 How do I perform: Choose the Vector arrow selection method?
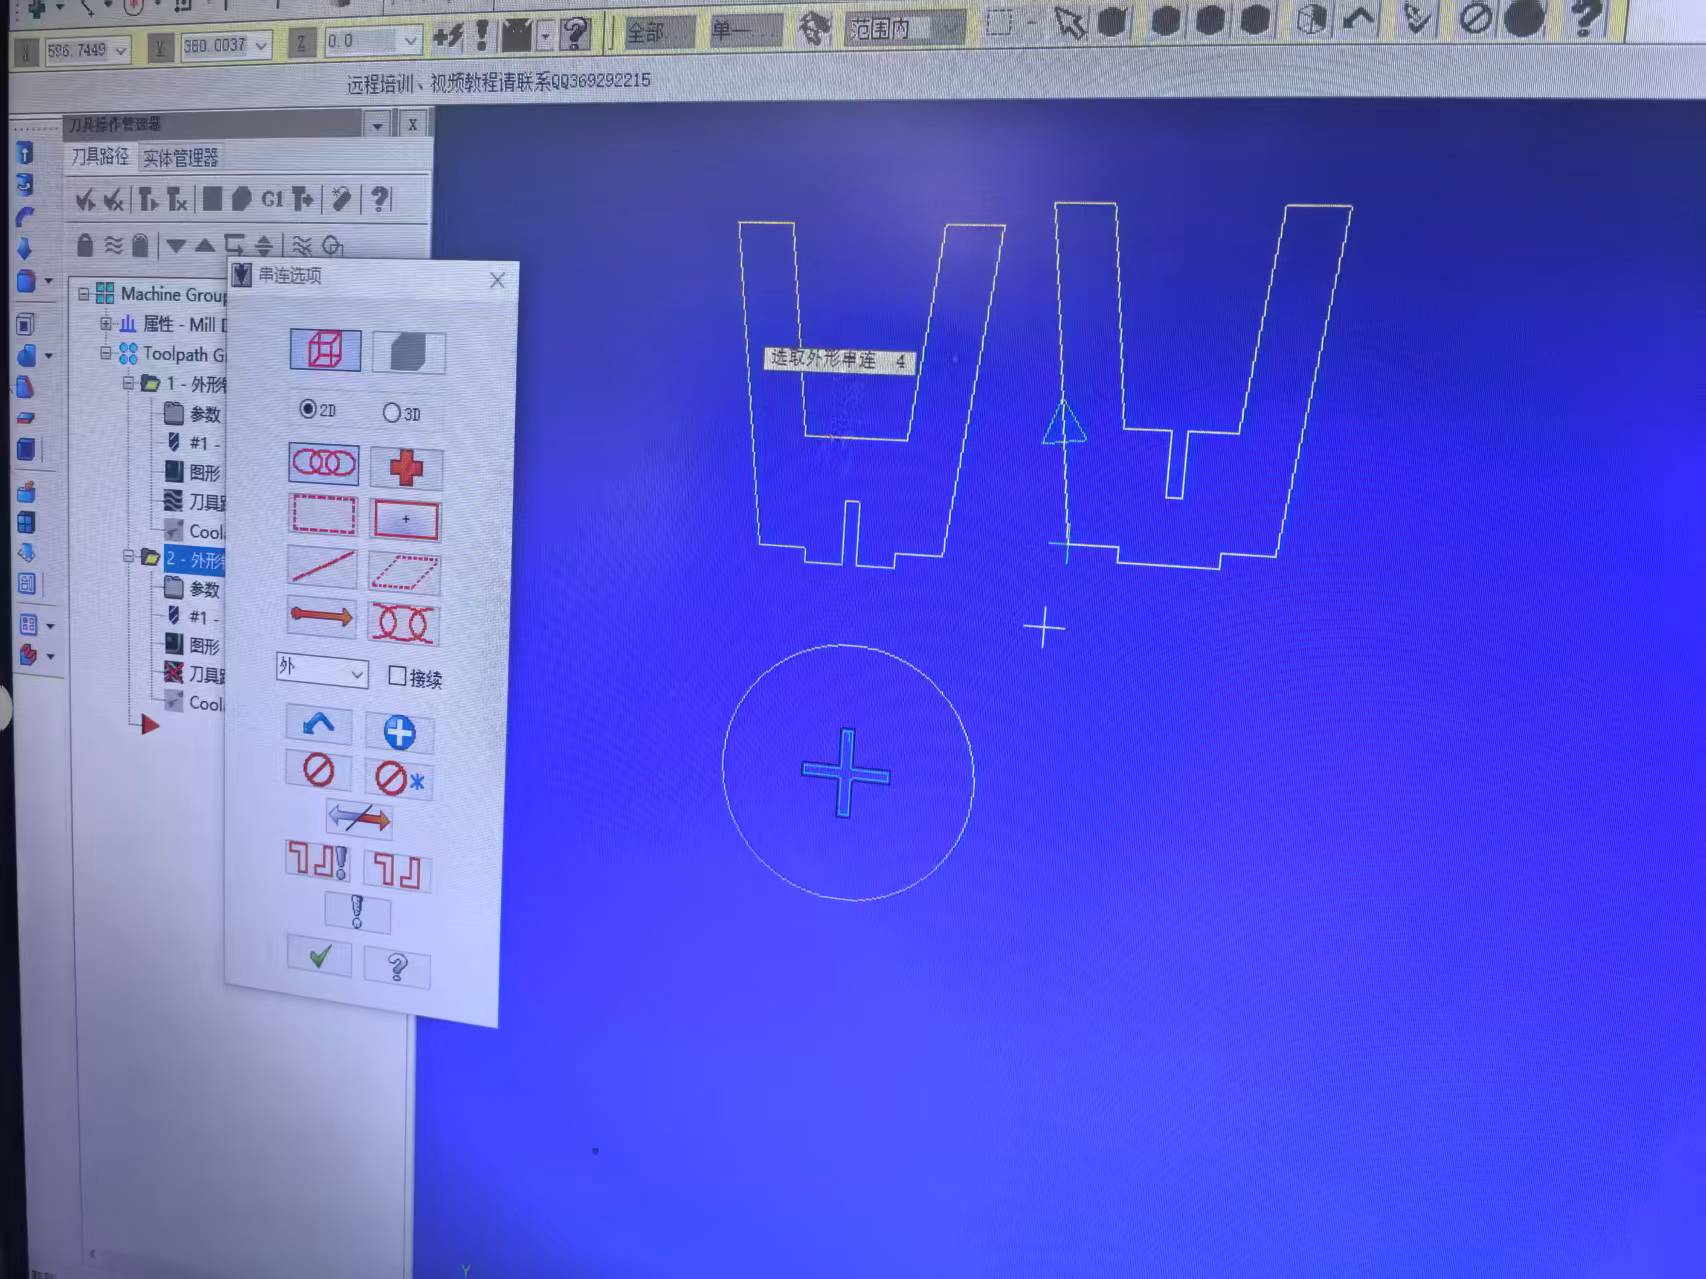point(321,617)
